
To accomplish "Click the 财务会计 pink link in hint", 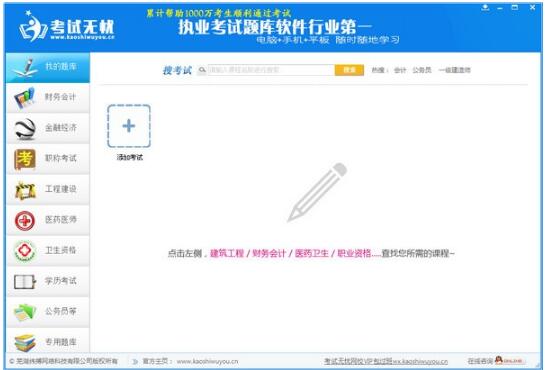I will [x=269, y=253].
